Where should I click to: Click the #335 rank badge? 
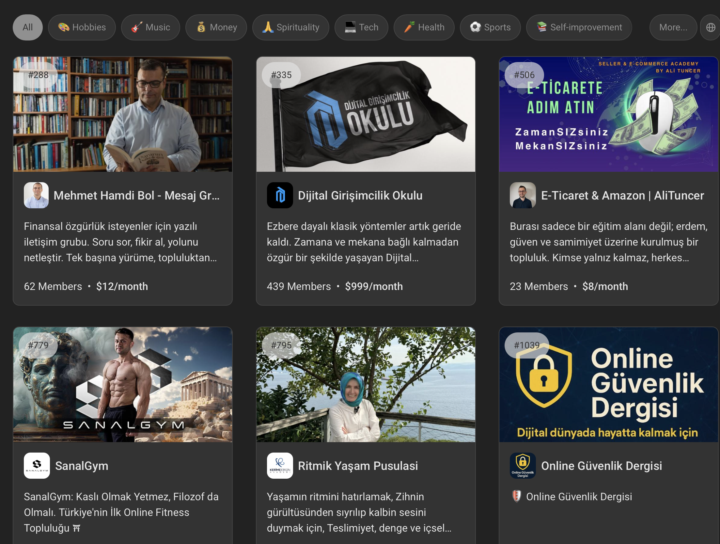click(x=281, y=74)
